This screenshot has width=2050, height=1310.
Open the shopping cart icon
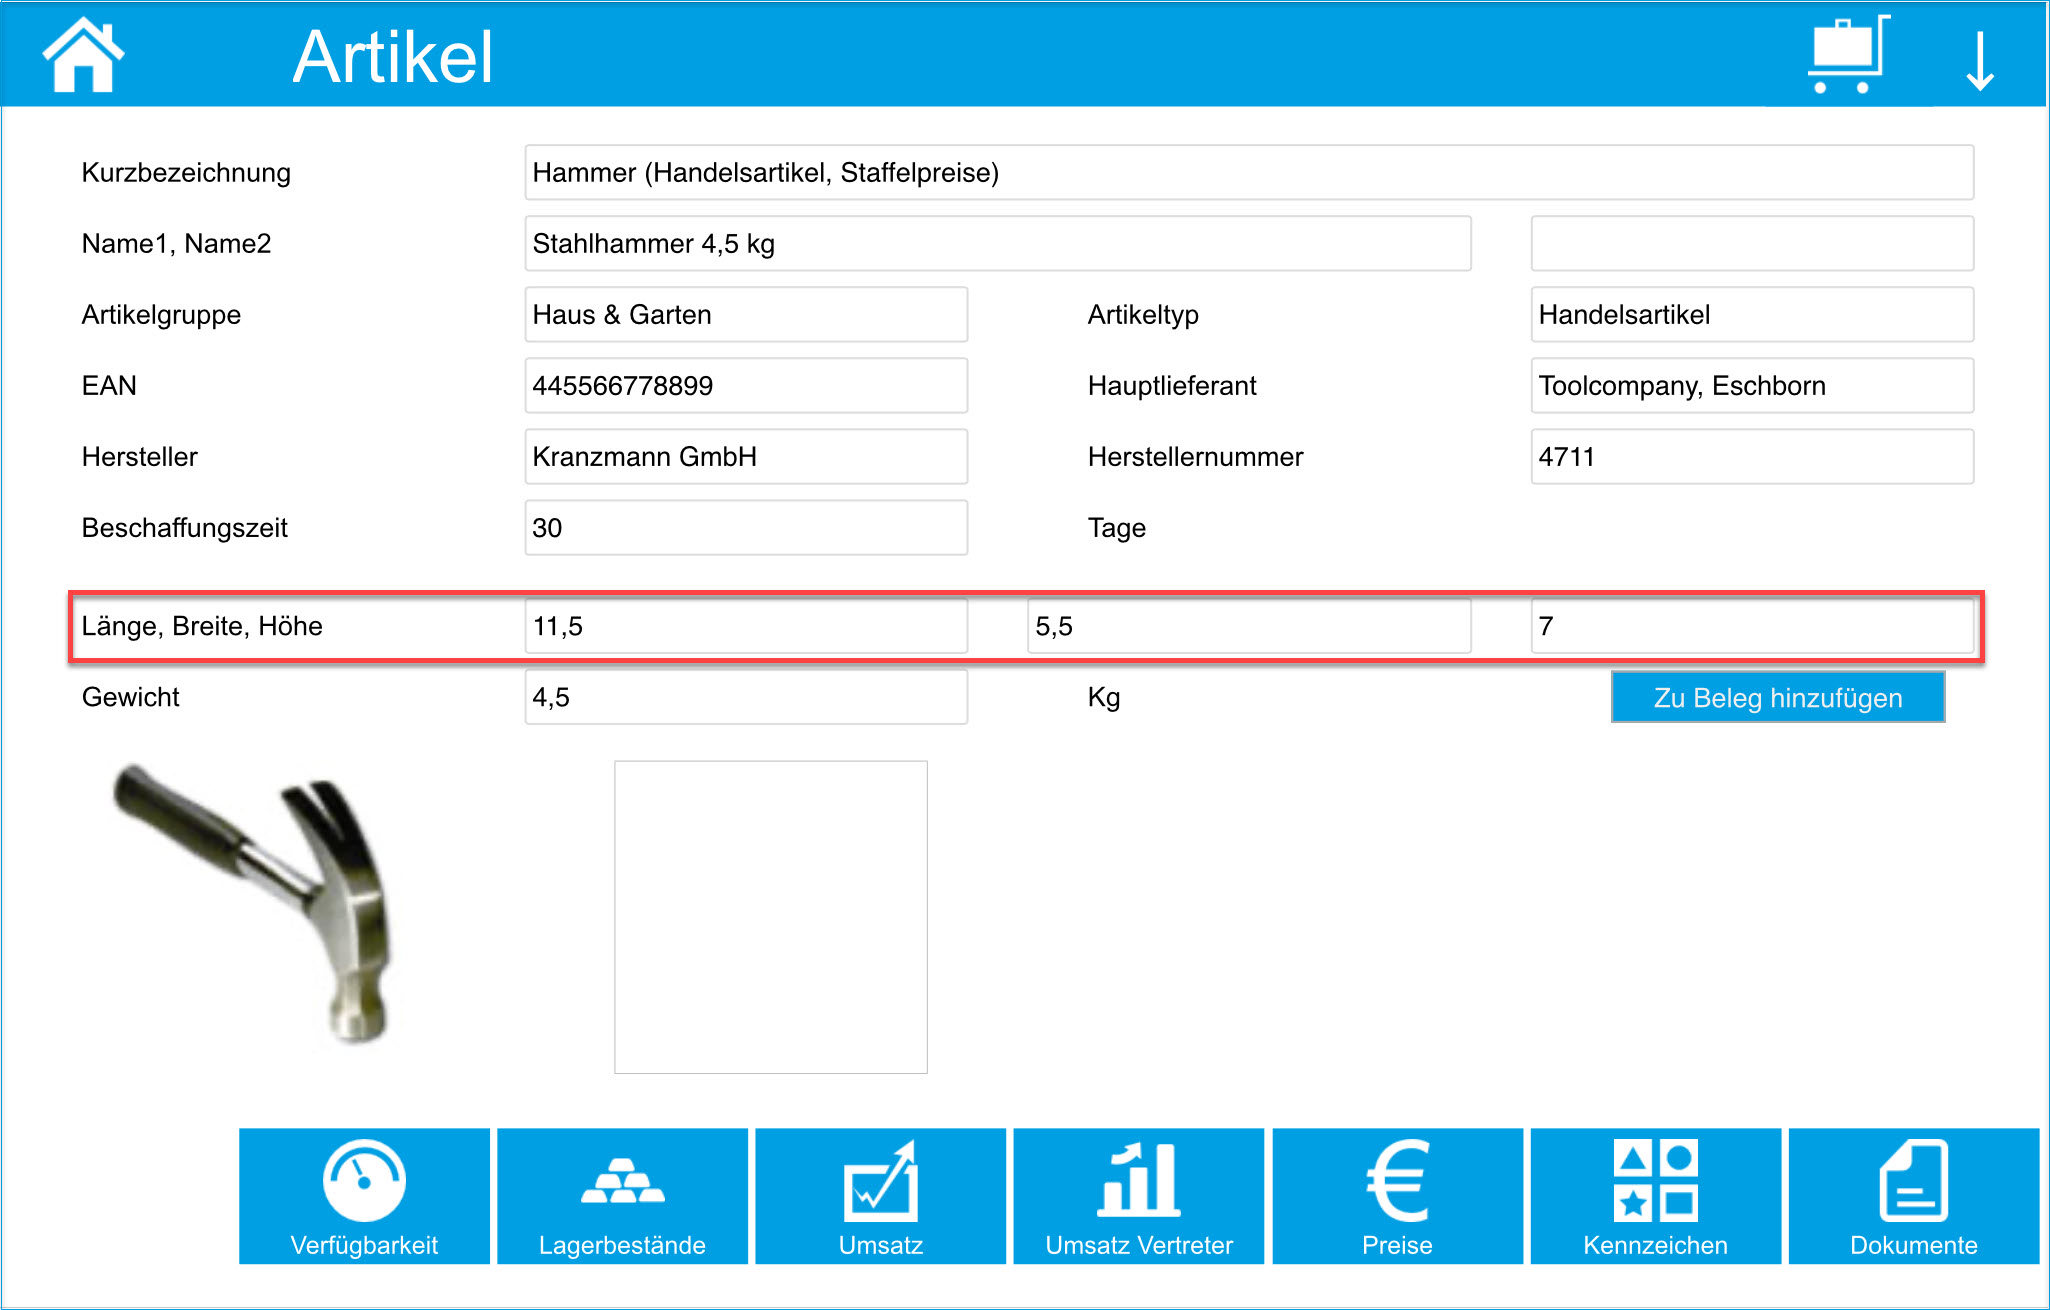point(1847,55)
